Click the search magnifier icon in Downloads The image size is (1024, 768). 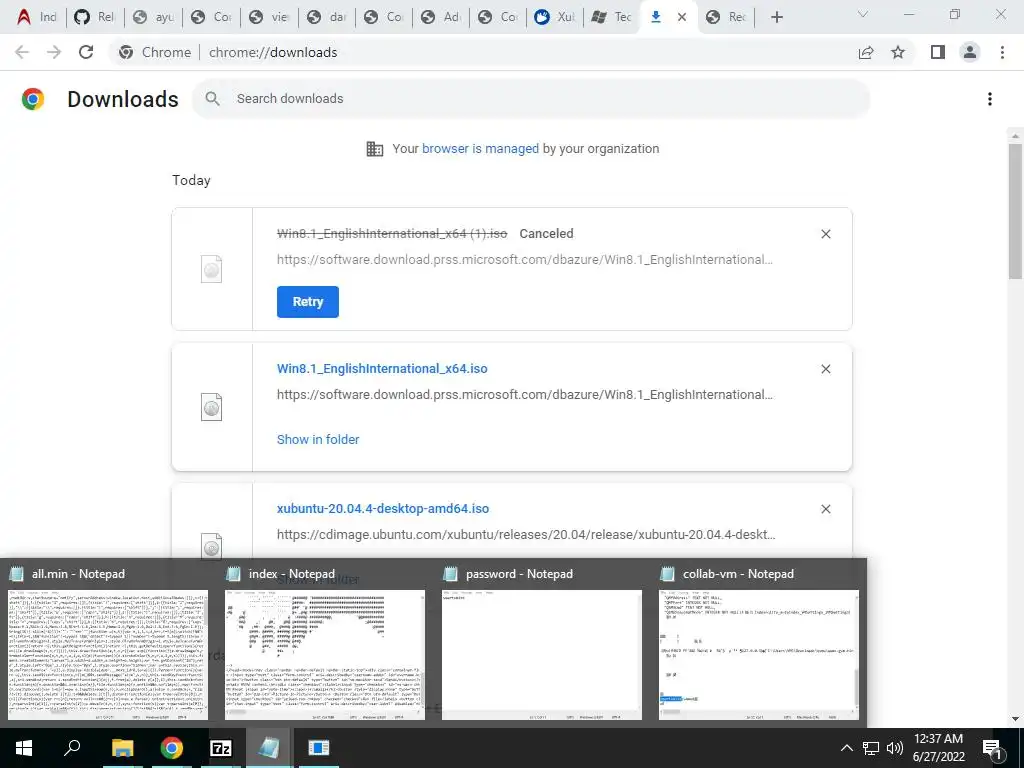pos(212,99)
